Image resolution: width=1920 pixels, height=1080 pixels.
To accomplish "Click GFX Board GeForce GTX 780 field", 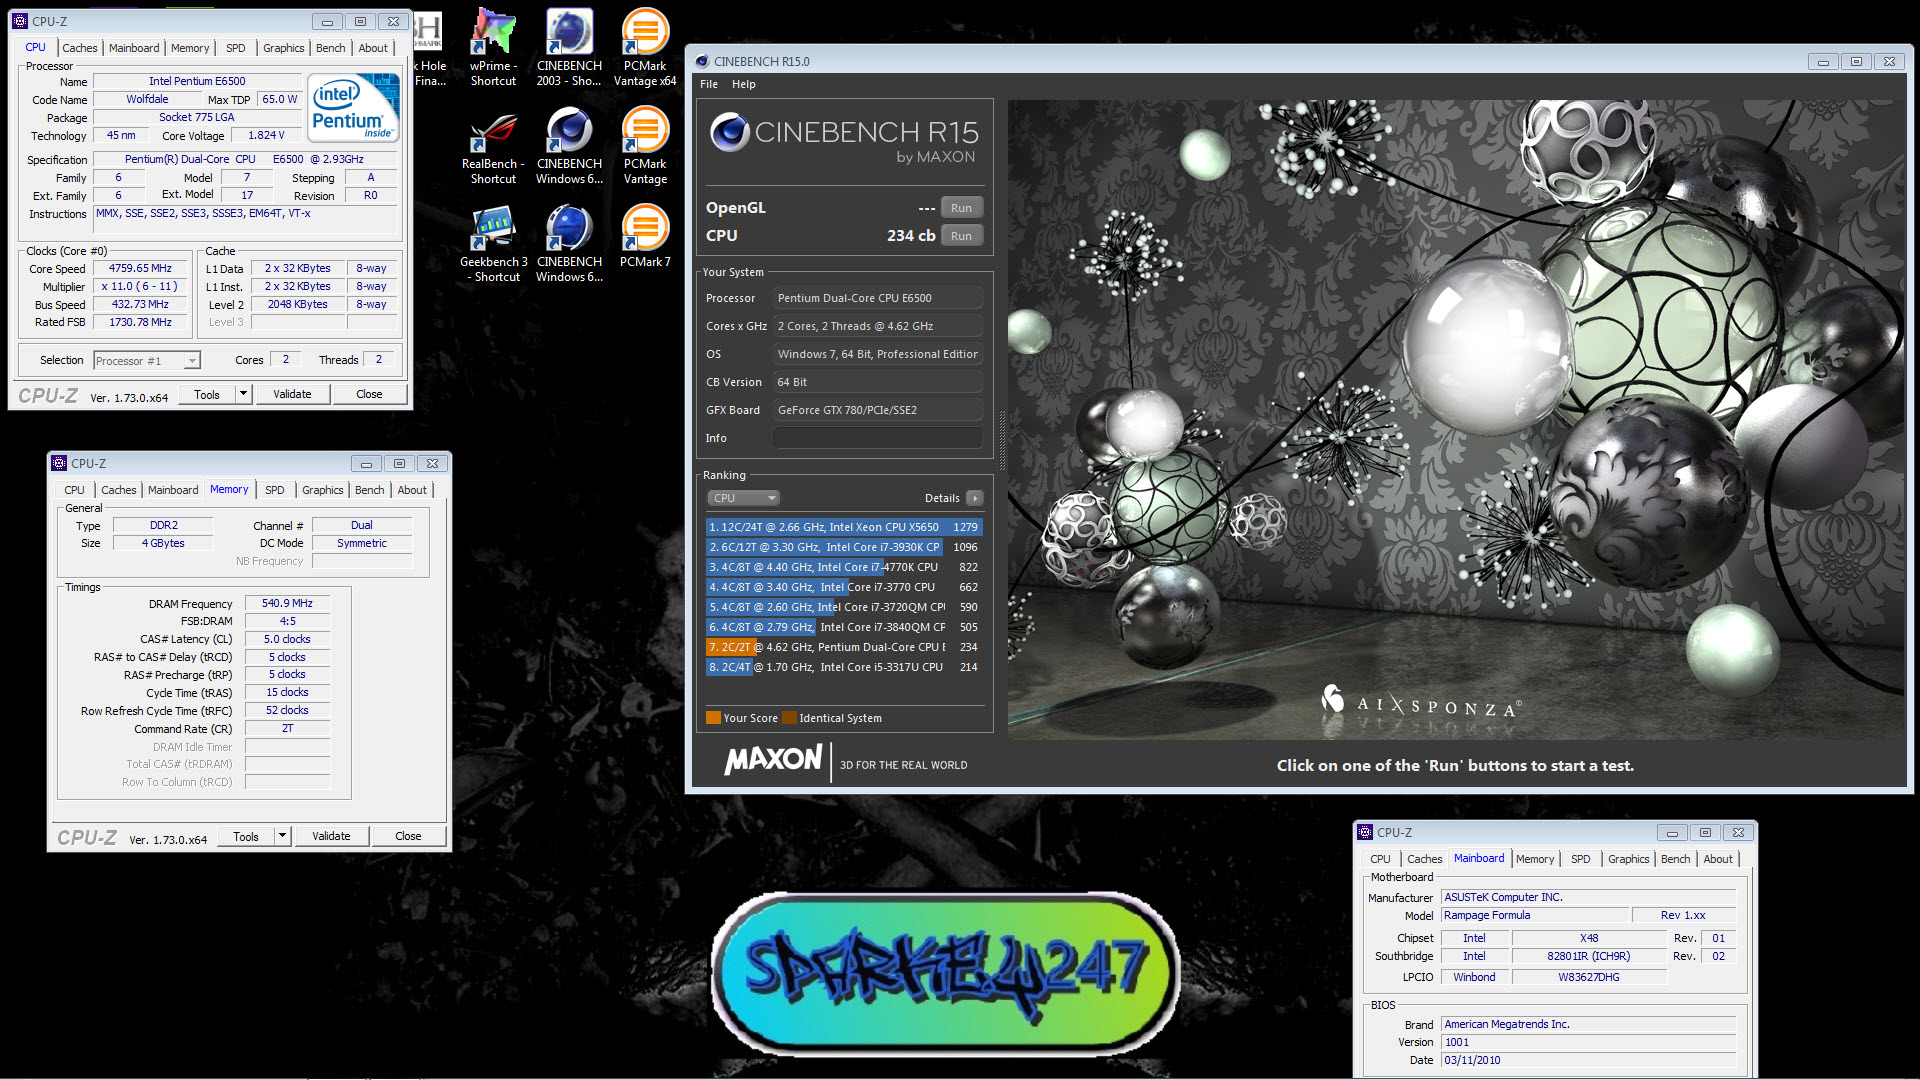I will coord(877,410).
